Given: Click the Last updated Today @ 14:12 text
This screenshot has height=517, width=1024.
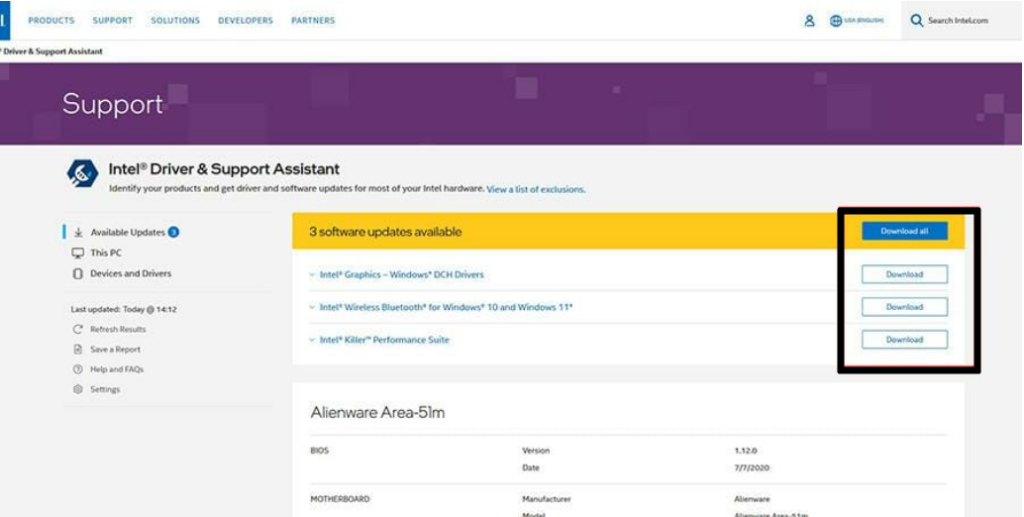Looking at the screenshot, I should pyautogui.click(x=123, y=309).
